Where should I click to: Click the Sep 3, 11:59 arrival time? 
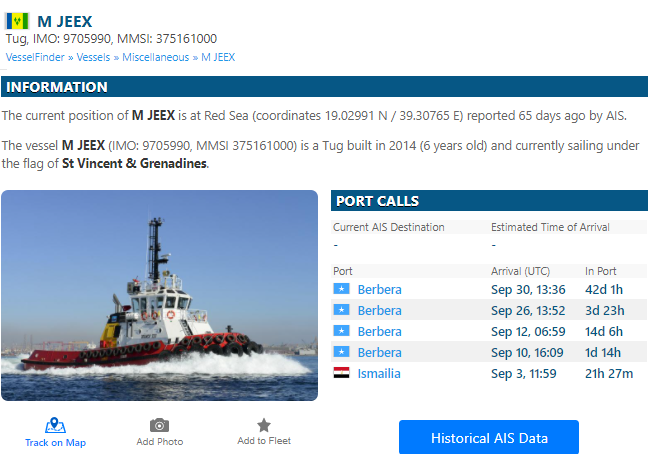click(523, 373)
